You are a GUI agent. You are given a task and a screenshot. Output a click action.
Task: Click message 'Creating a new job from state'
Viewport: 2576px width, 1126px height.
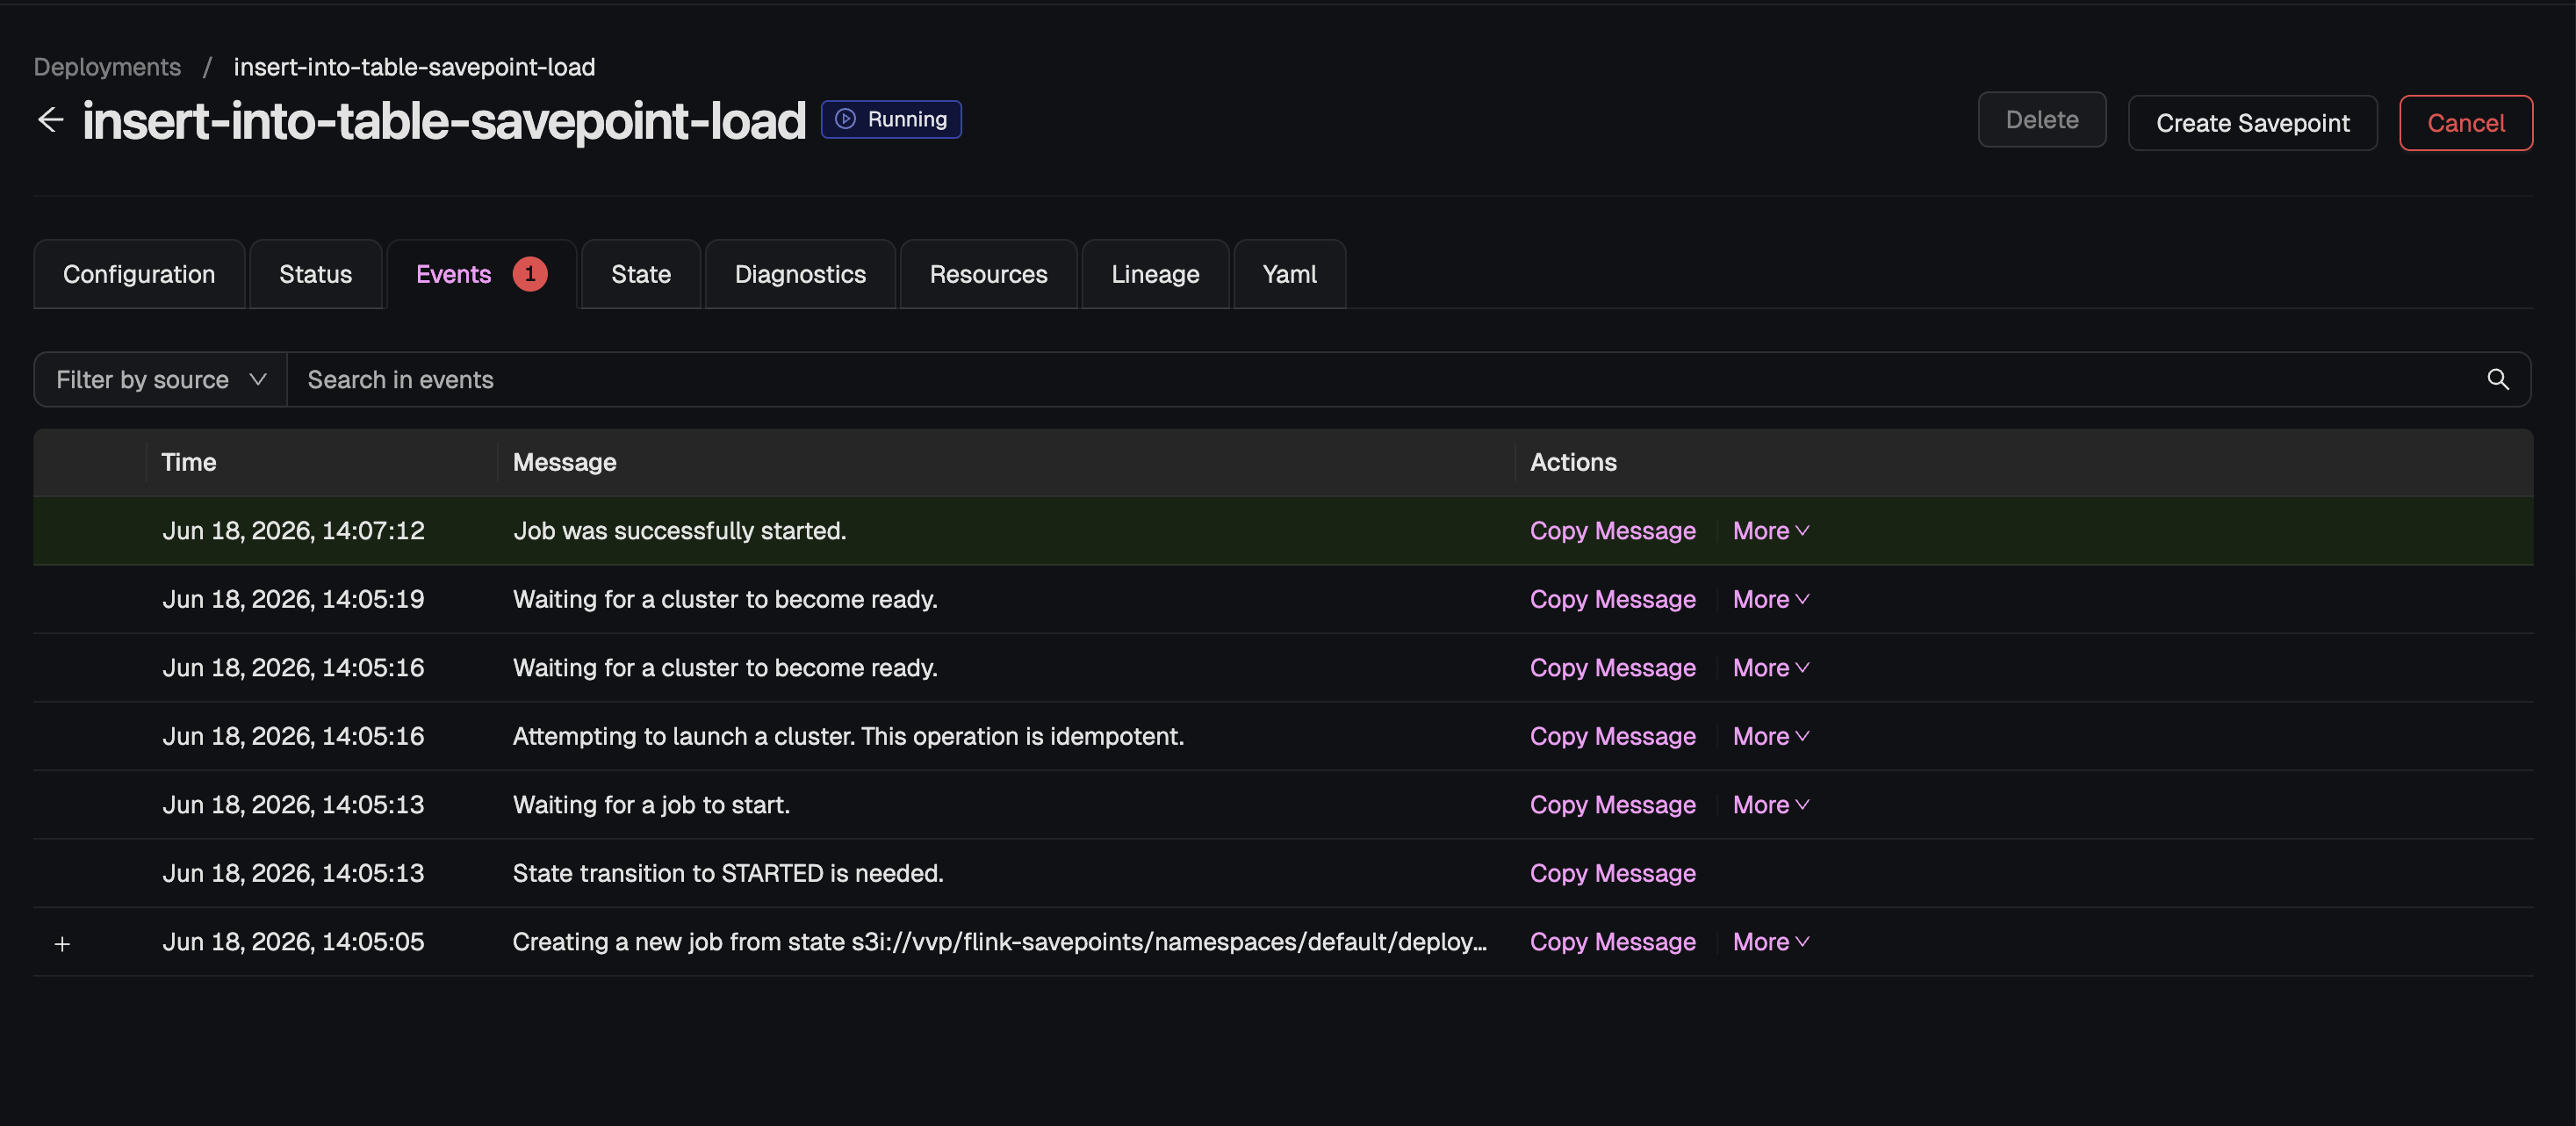click(1000, 942)
